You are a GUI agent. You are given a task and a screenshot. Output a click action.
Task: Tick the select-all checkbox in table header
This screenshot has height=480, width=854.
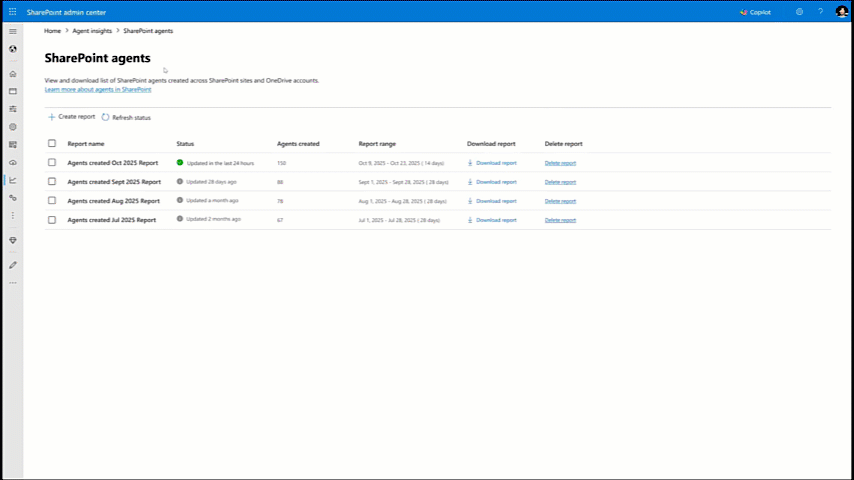(x=52, y=143)
